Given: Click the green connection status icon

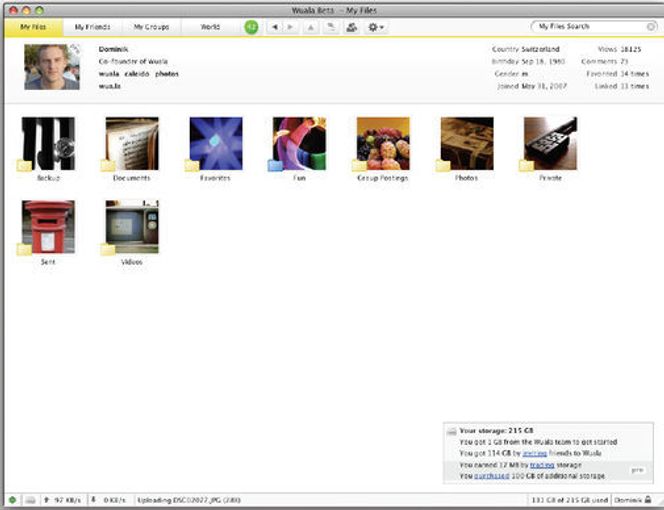Looking at the screenshot, I should coord(12,500).
